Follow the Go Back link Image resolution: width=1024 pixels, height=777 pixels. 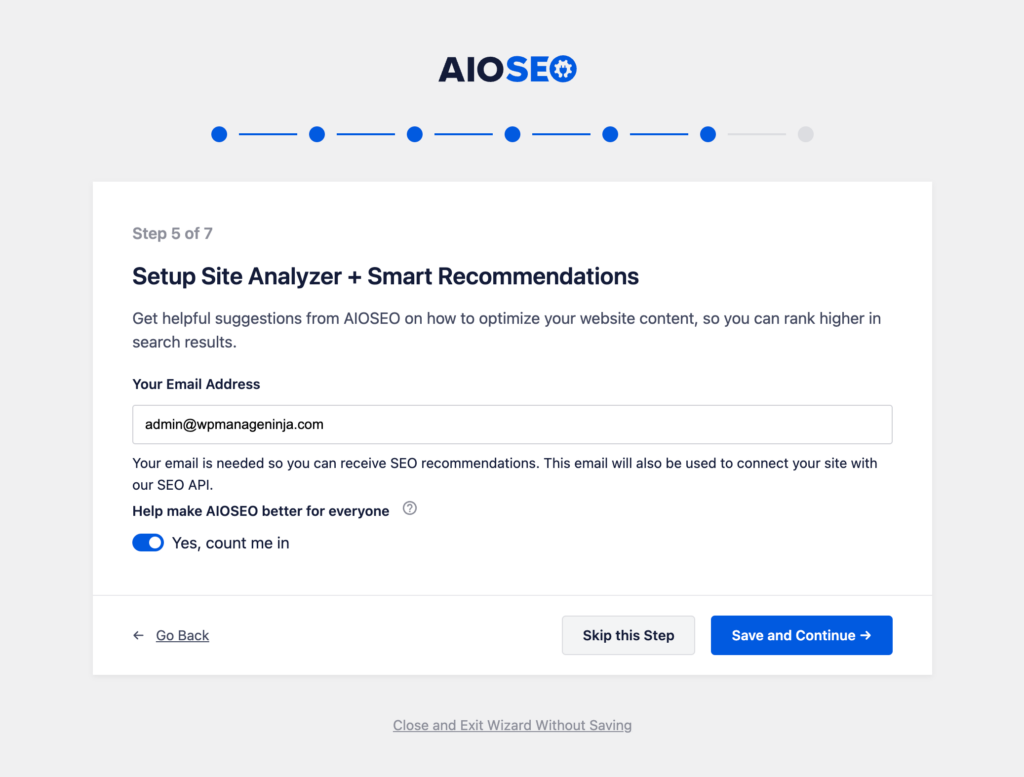182,635
